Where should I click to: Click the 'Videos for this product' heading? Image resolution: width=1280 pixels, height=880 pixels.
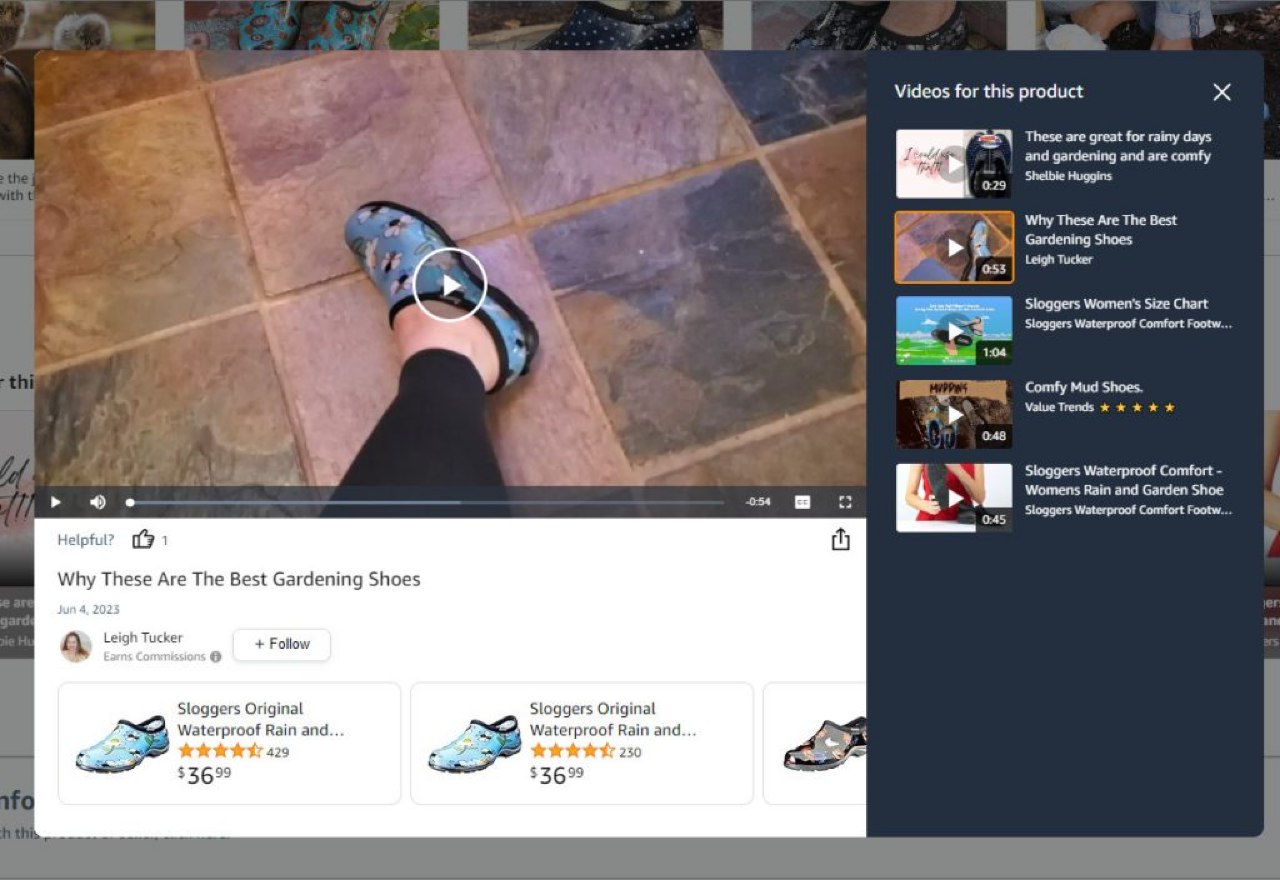[x=989, y=91]
